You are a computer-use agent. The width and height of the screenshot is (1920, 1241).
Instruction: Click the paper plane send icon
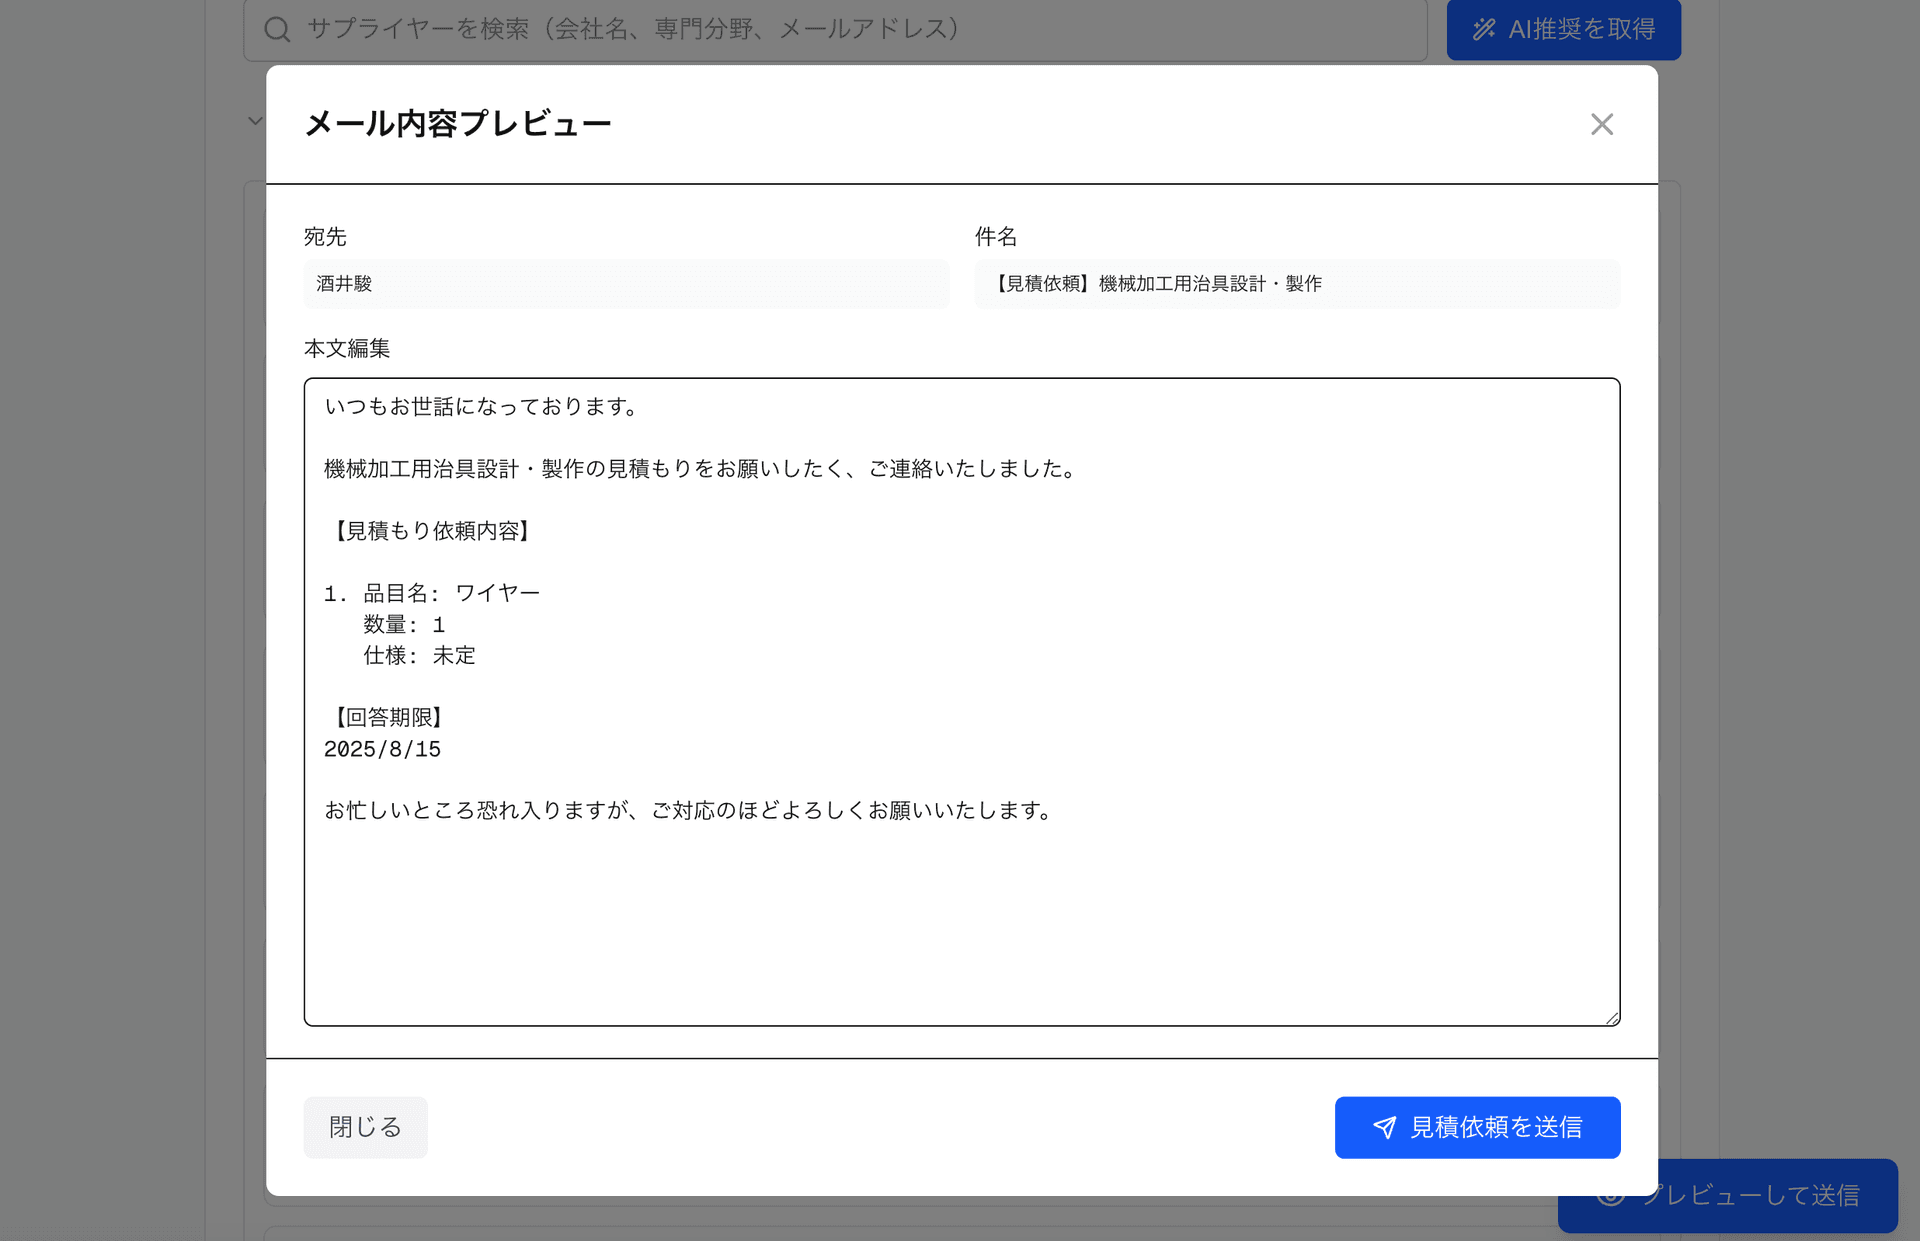tap(1384, 1128)
